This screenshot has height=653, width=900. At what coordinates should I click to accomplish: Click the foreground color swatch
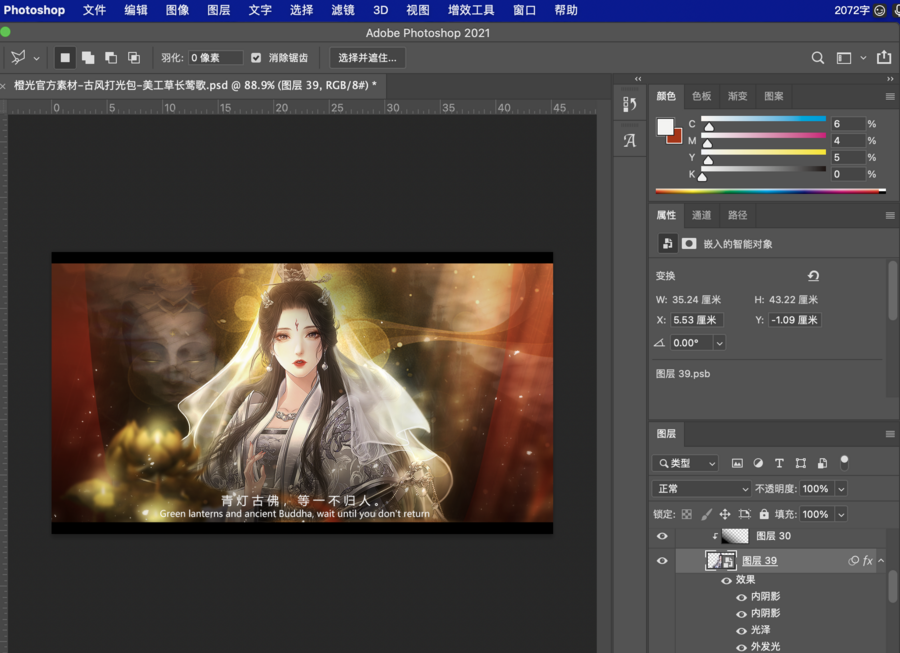tap(665, 126)
